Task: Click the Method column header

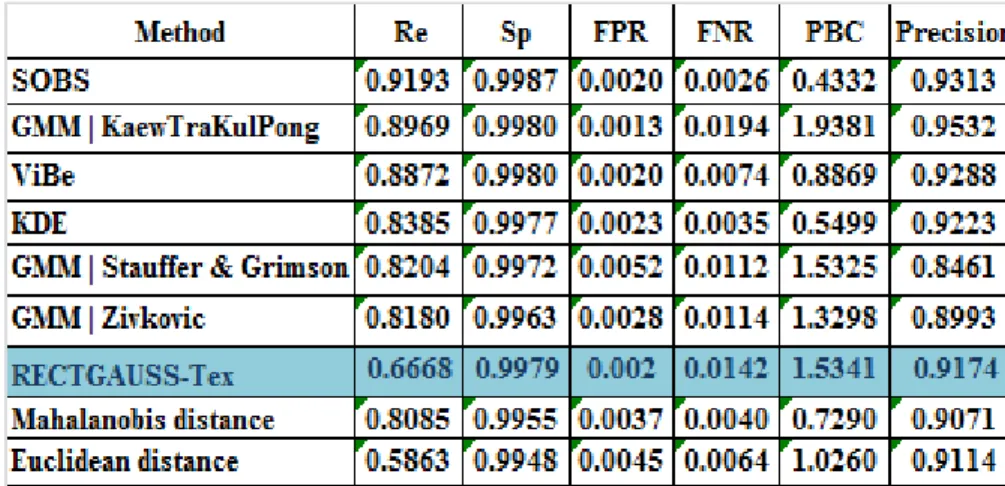Action: click(179, 31)
